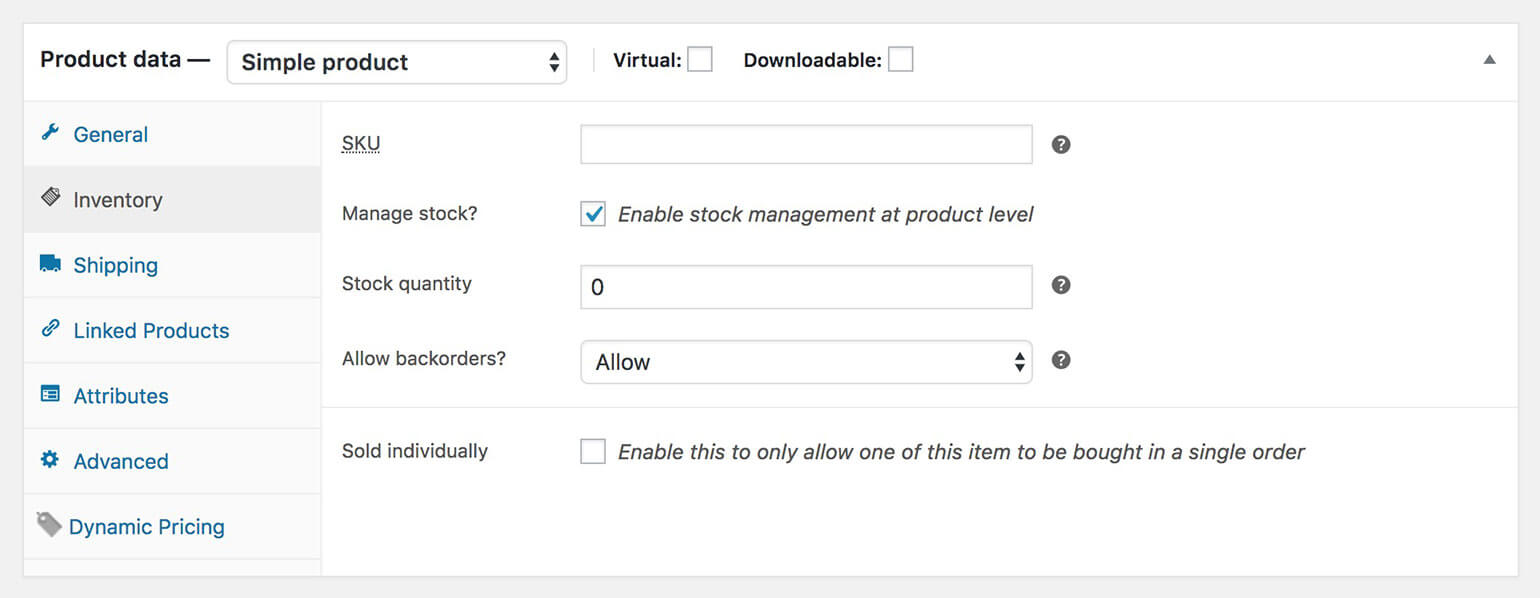Switch to the Attributes tab
This screenshot has height=598, width=1540.
click(x=120, y=395)
